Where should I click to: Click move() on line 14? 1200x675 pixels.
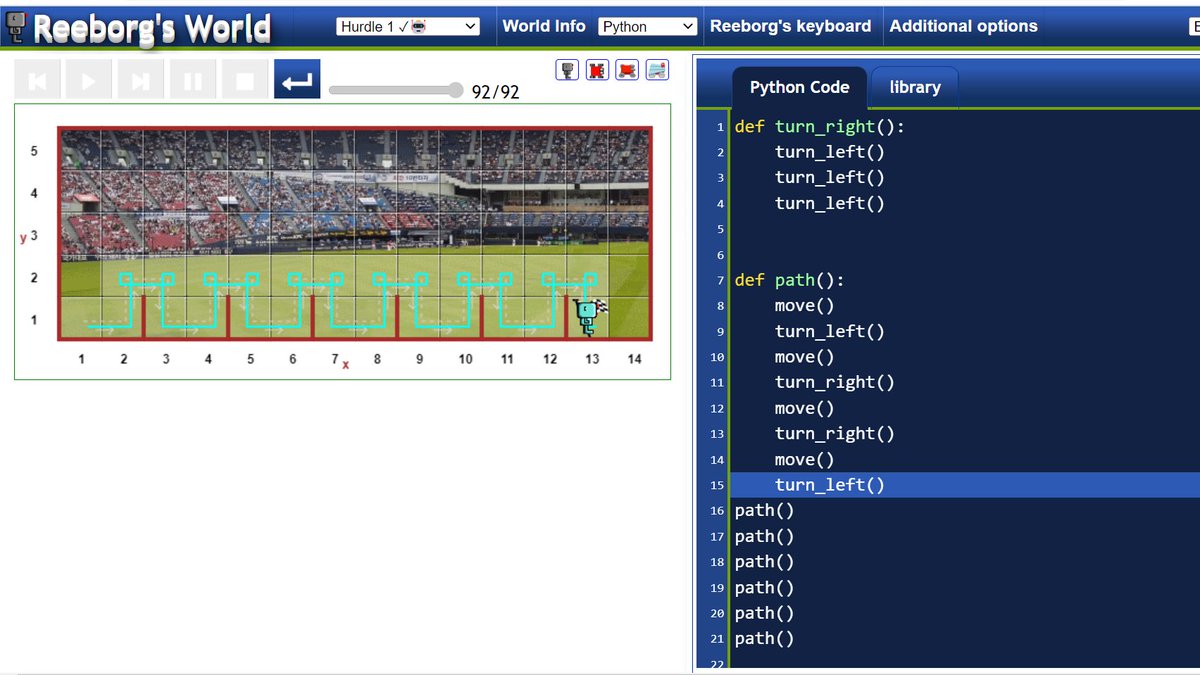point(804,460)
